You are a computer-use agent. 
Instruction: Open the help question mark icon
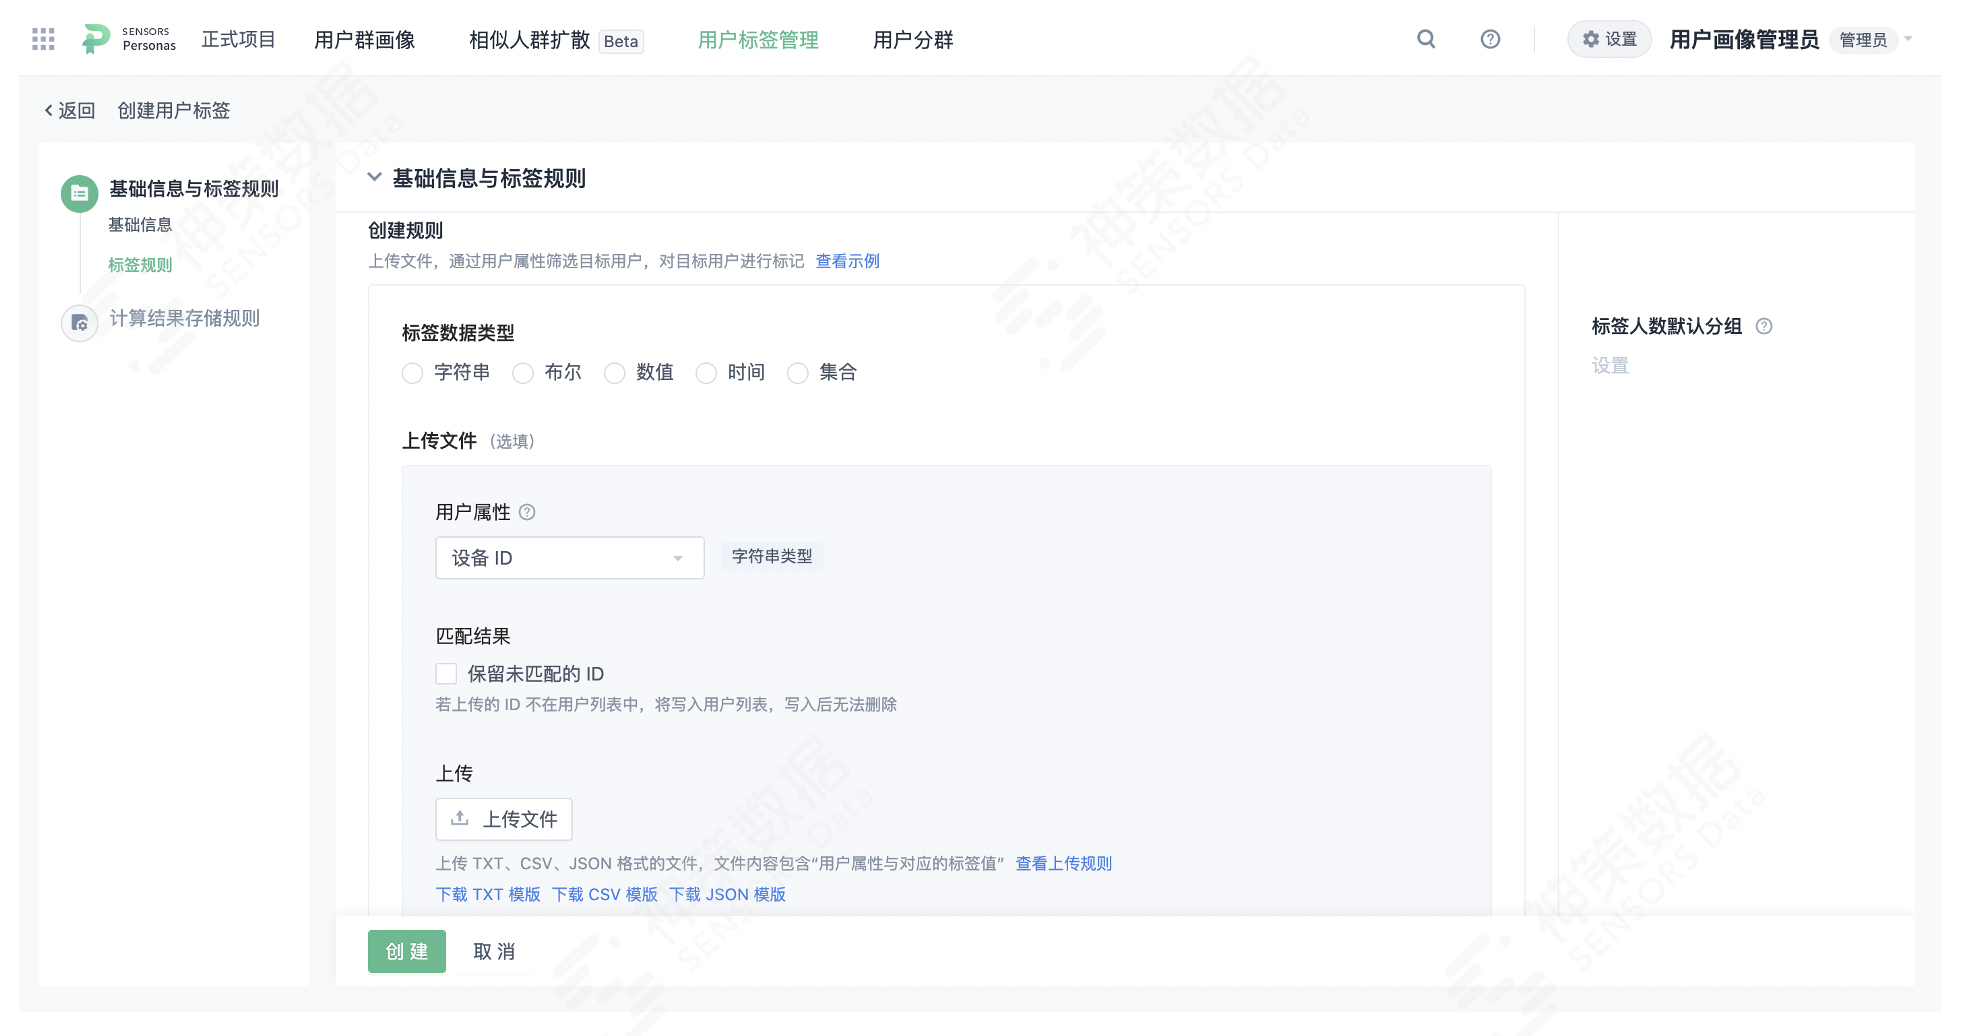point(1490,39)
